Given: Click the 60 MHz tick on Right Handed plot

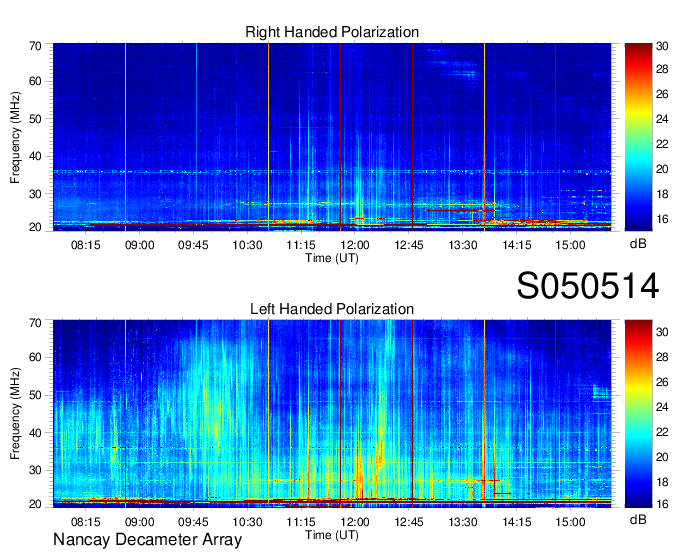Looking at the screenshot, I should pos(35,81).
